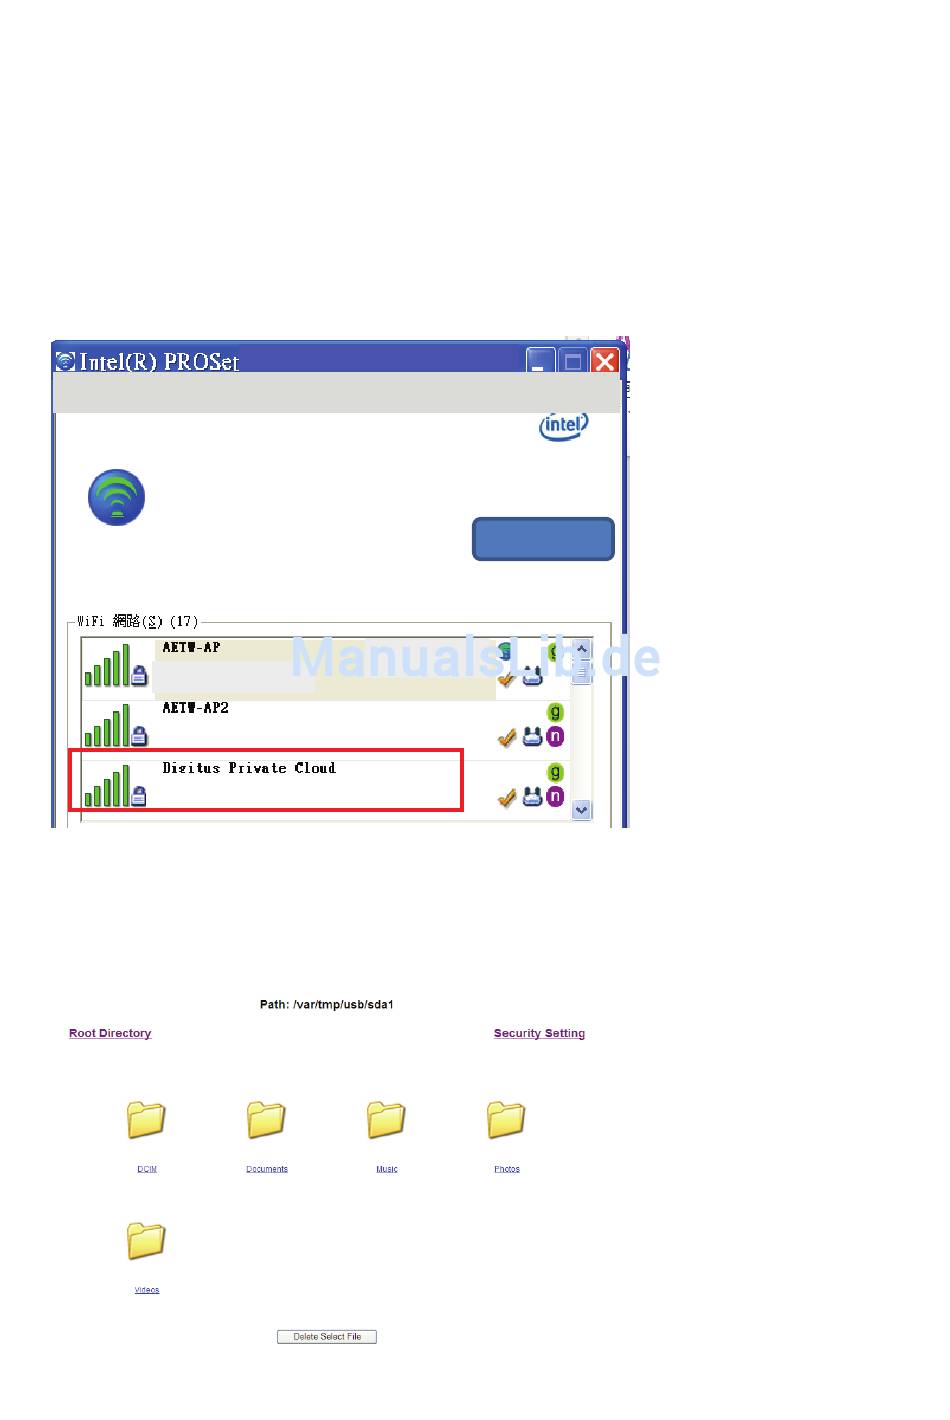Click the purple n badge in AETW-AP2 row
The height and width of the screenshot is (1420, 950).
coord(555,737)
